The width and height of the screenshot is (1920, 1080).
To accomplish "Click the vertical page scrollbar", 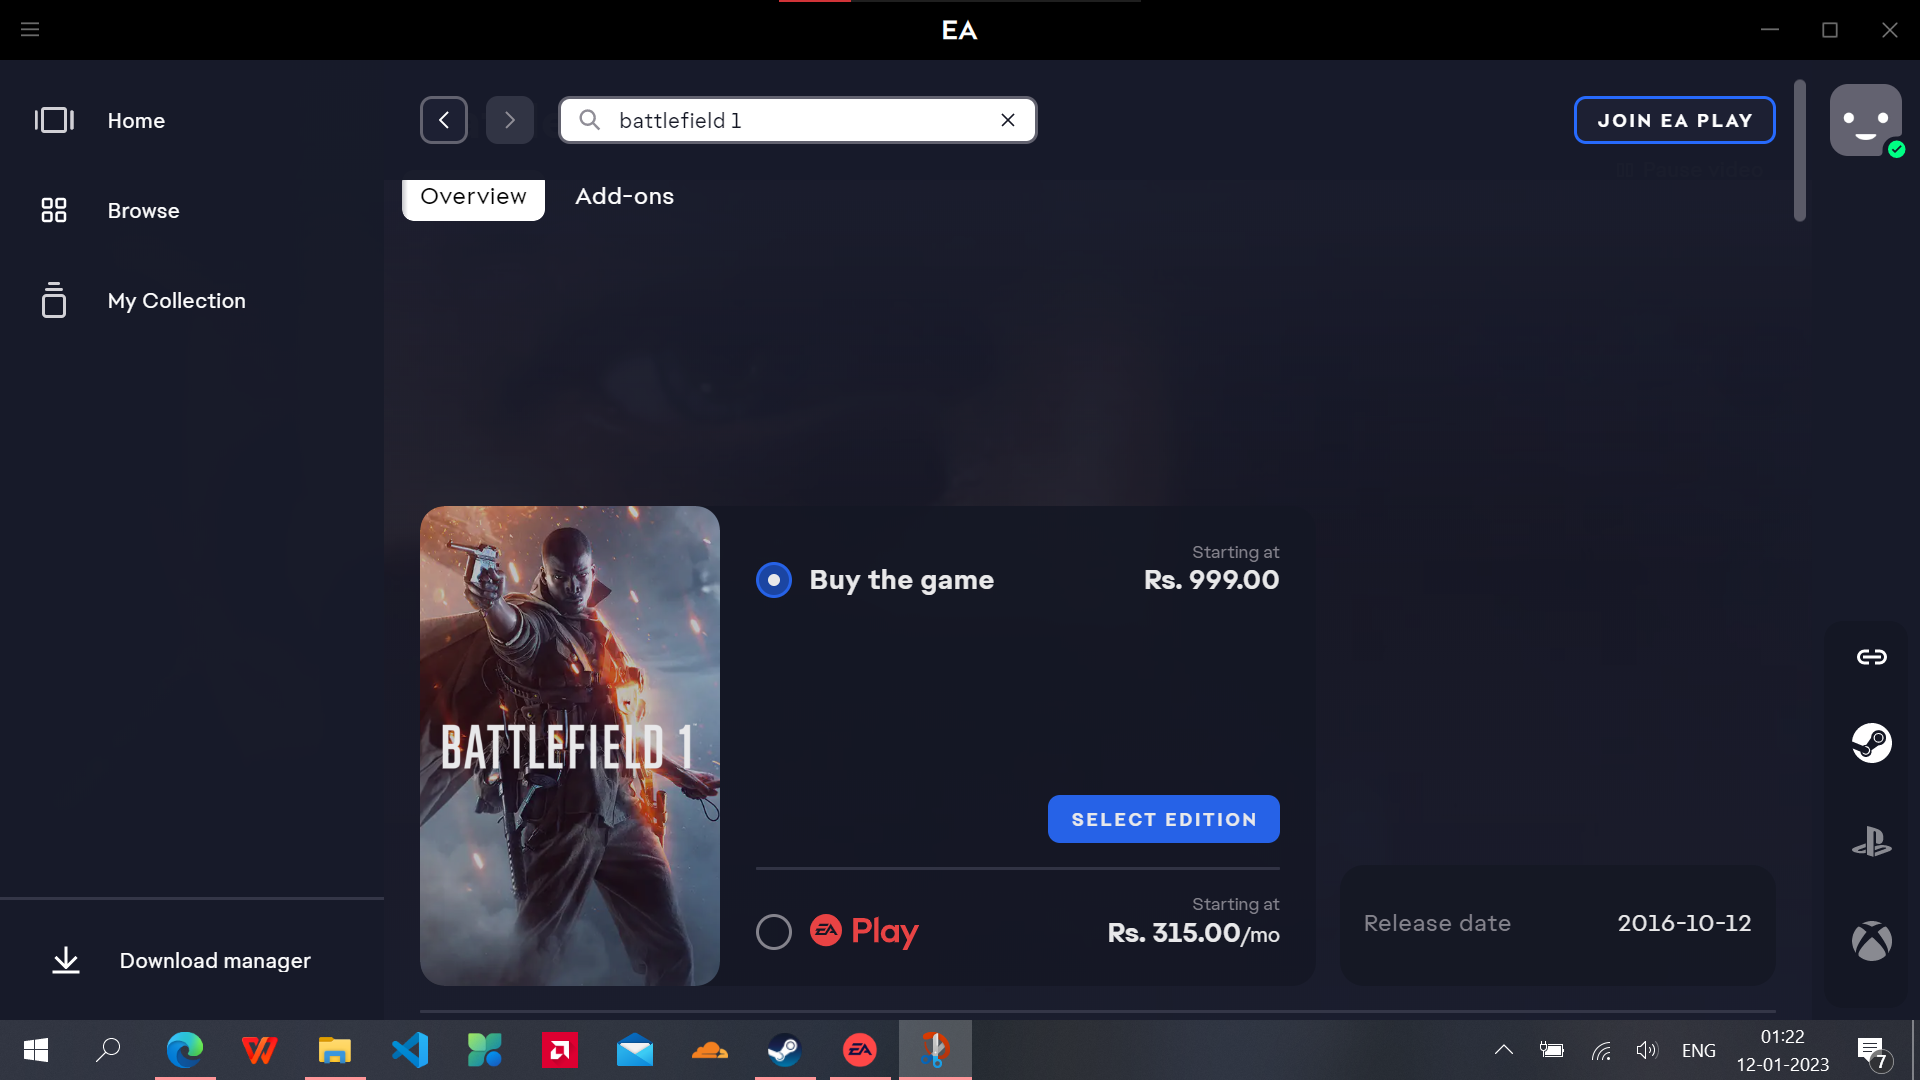I will click(x=1800, y=150).
